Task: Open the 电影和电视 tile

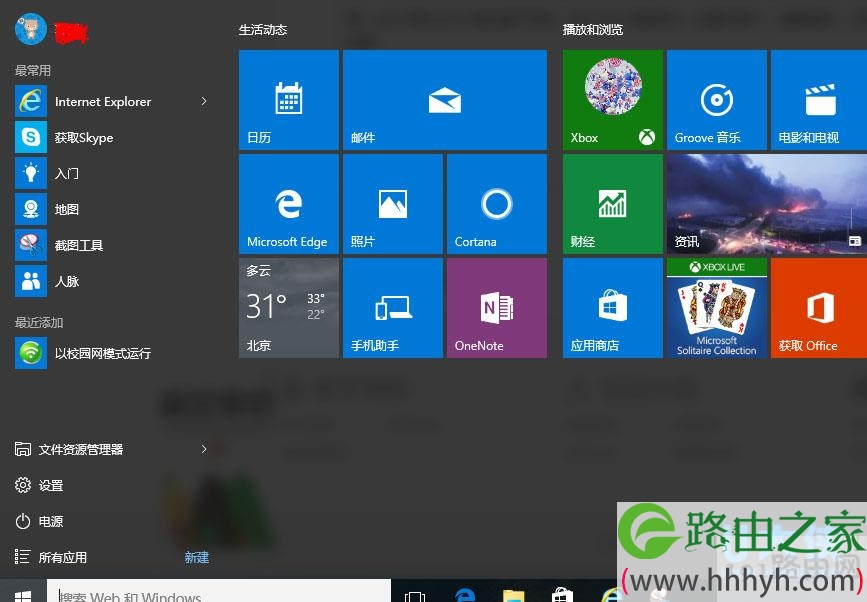Action: [819, 100]
